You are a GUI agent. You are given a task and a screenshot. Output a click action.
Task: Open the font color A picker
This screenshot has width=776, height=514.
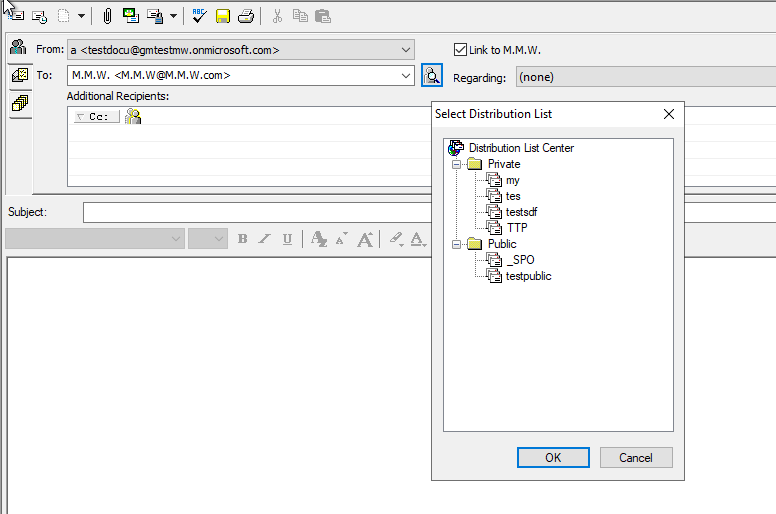pos(418,239)
